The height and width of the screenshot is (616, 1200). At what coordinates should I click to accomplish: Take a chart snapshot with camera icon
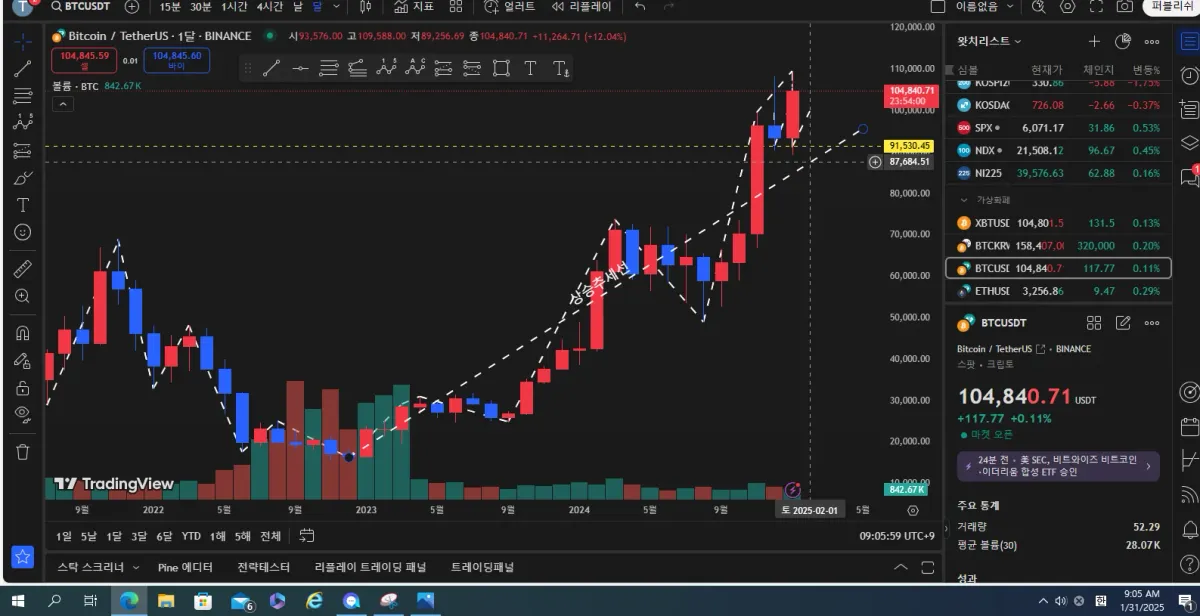click(x=1125, y=7)
